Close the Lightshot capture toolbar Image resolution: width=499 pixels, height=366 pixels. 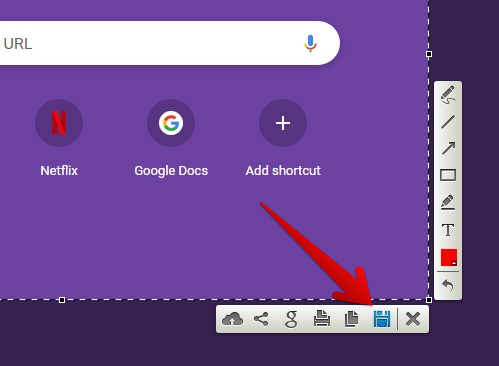point(413,319)
